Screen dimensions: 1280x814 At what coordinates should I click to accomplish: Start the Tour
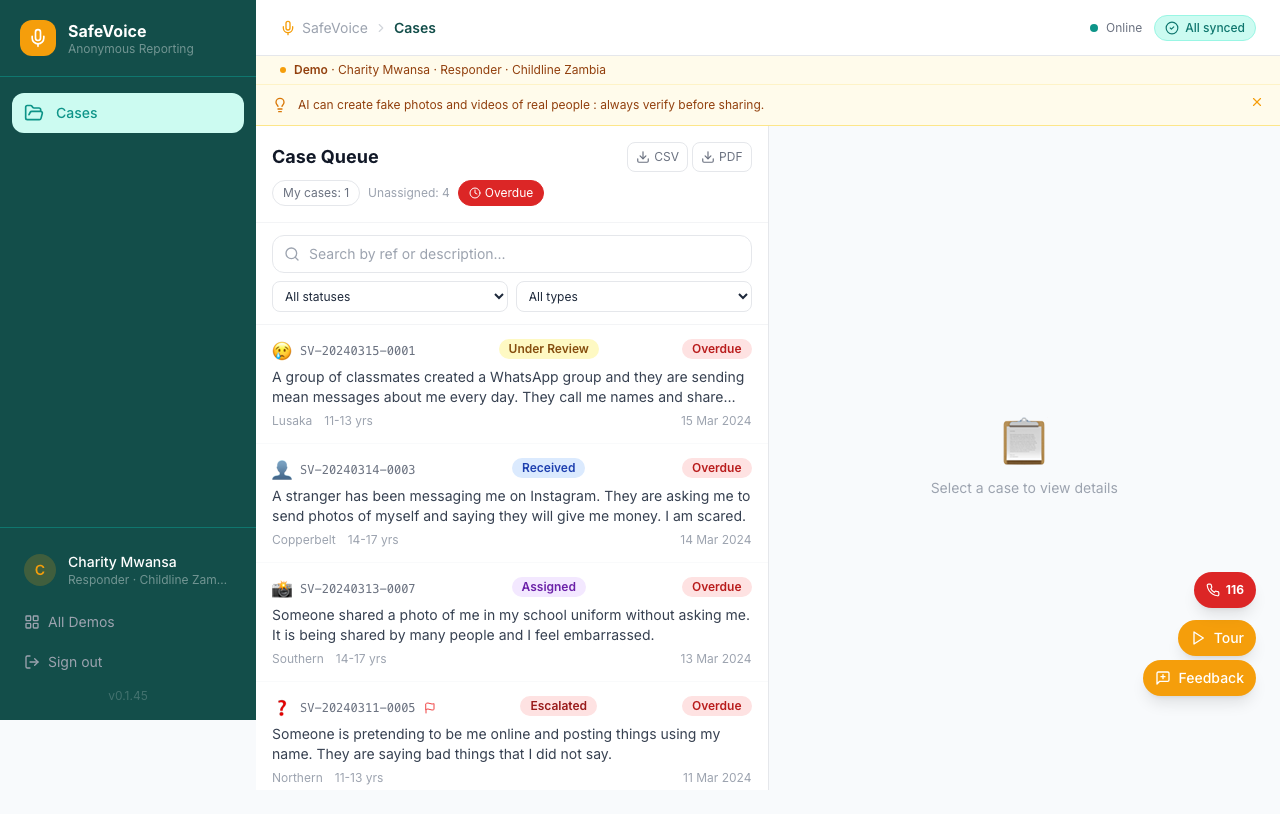click(x=1217, y=638)
